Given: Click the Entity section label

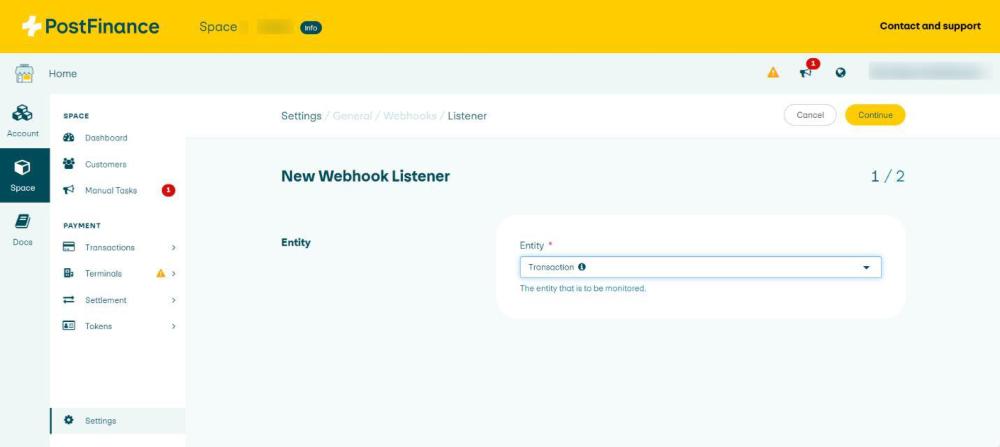Looking at the screenshot, I should [x=296, y=242].
